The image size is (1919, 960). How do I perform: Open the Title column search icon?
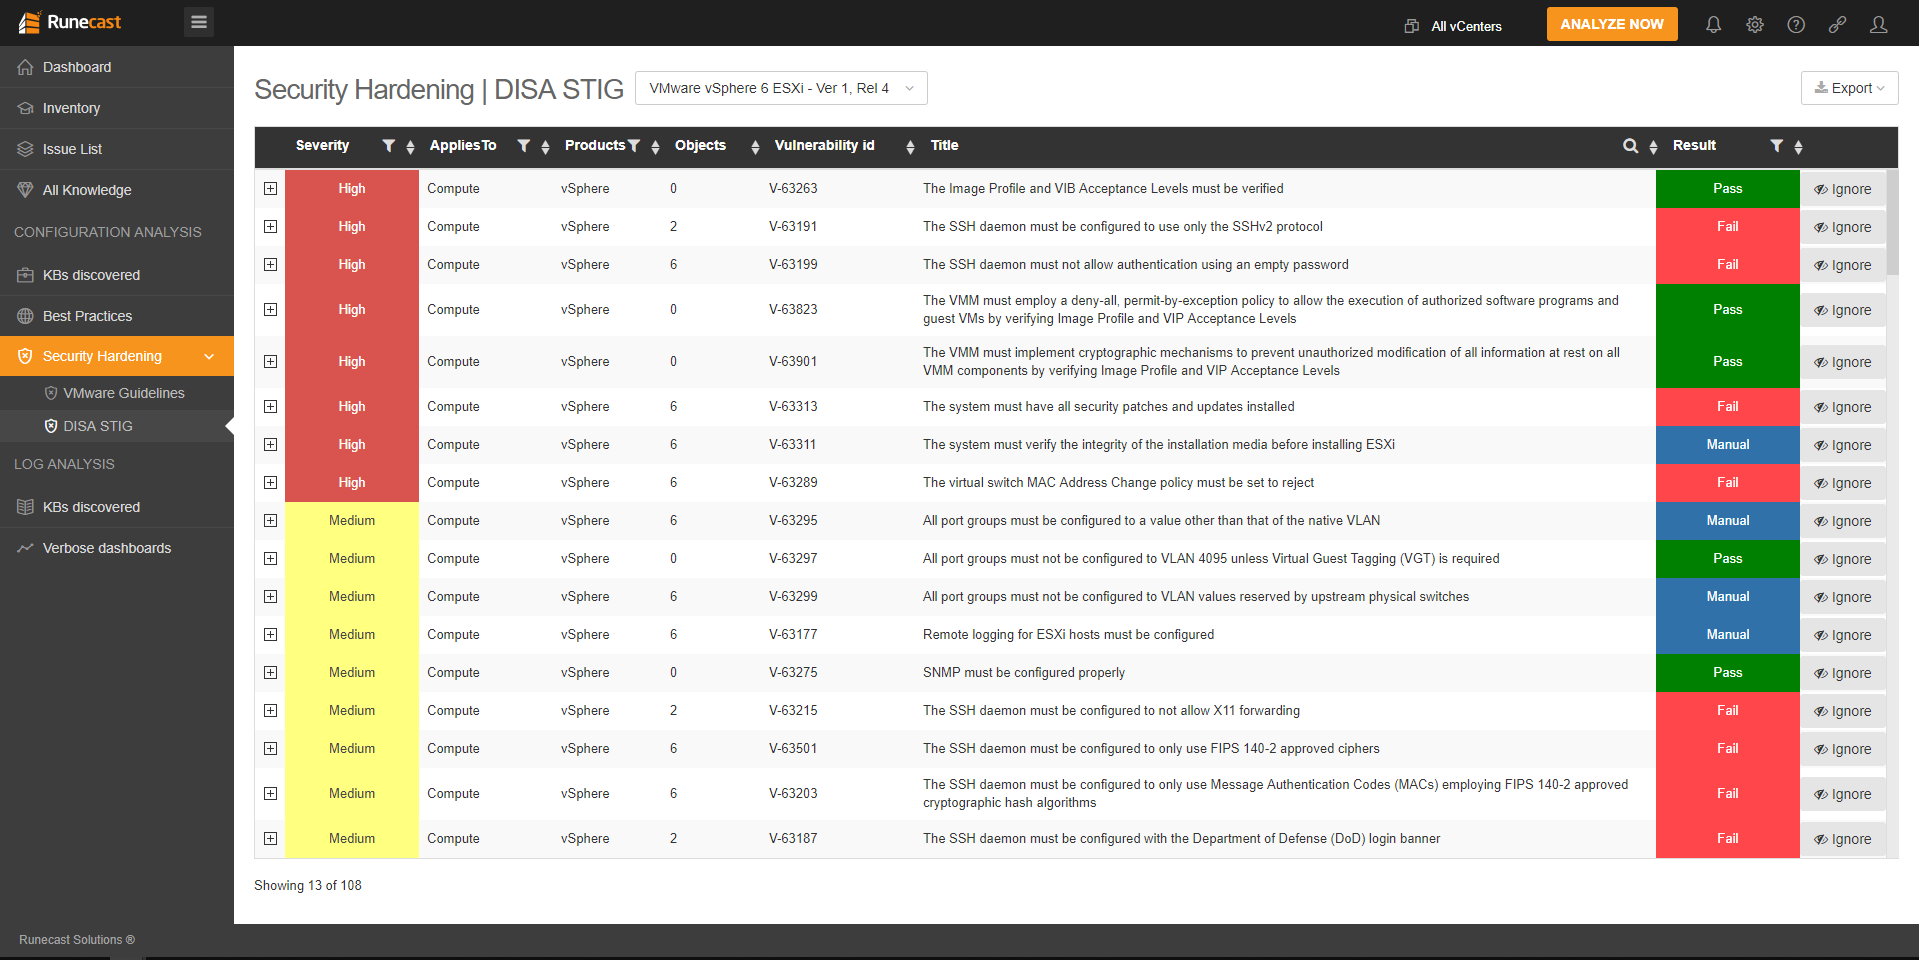pyautogui.click(x=1630, y=145)
